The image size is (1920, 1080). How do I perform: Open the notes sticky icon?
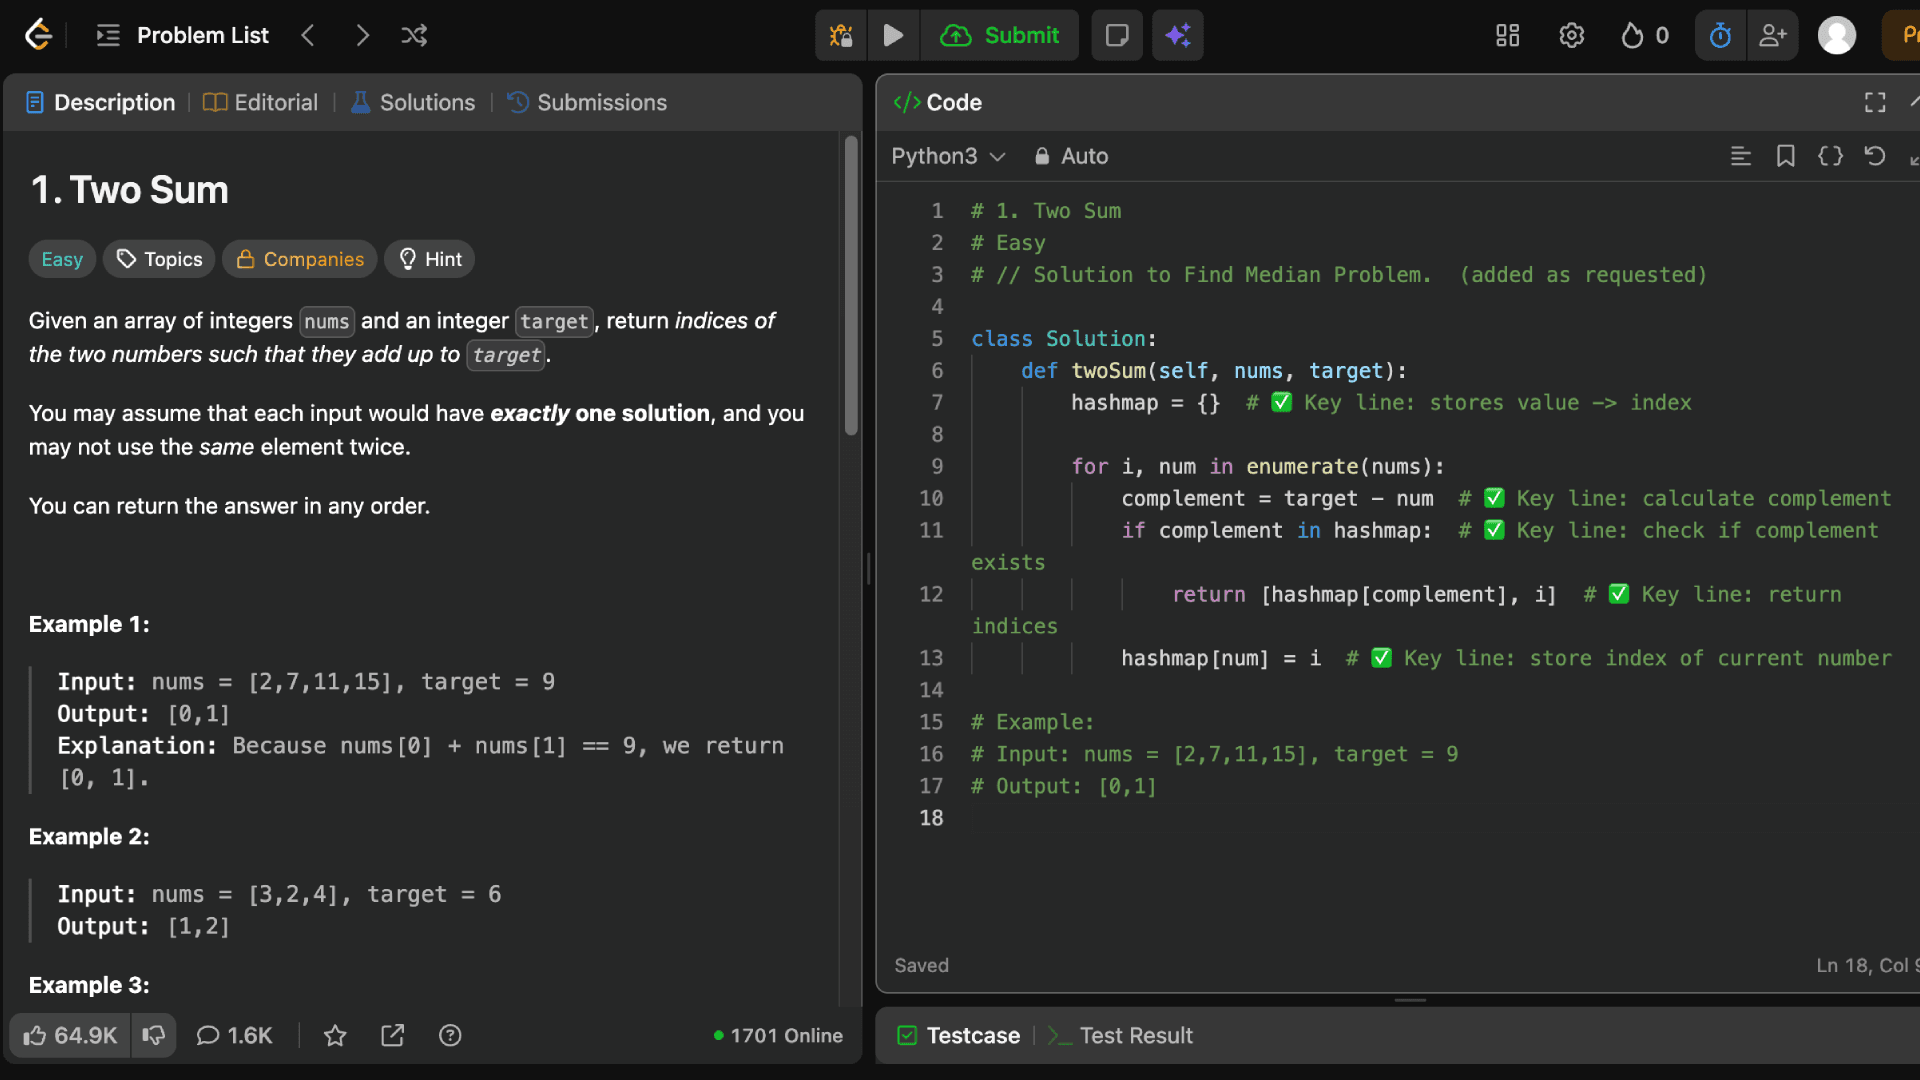[x=1117, y=36]
